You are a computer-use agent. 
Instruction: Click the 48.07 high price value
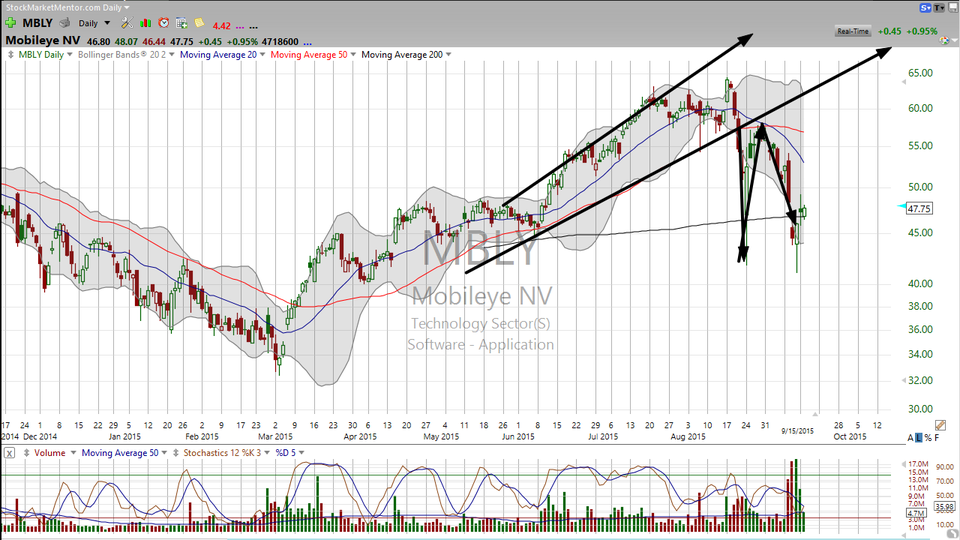pyautogui.click(x=127, y=42)
